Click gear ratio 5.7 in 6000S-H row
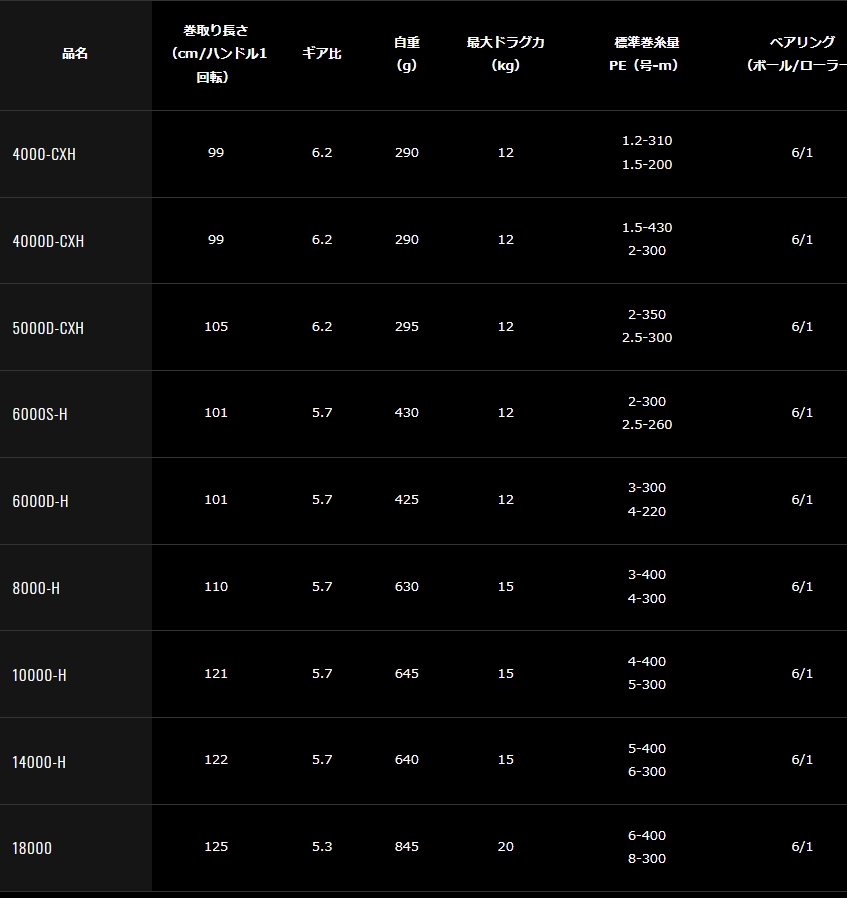847x898 pixels. click(x=322, y=412)
